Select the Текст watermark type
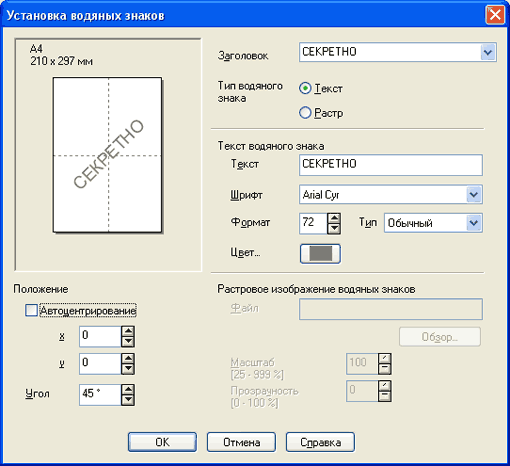The image size is (510, 466). [305, 88]
